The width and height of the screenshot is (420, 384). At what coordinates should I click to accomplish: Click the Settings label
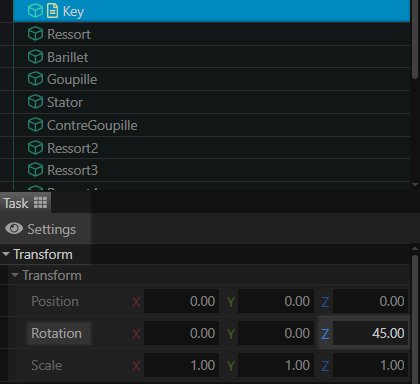pos(52,229)
